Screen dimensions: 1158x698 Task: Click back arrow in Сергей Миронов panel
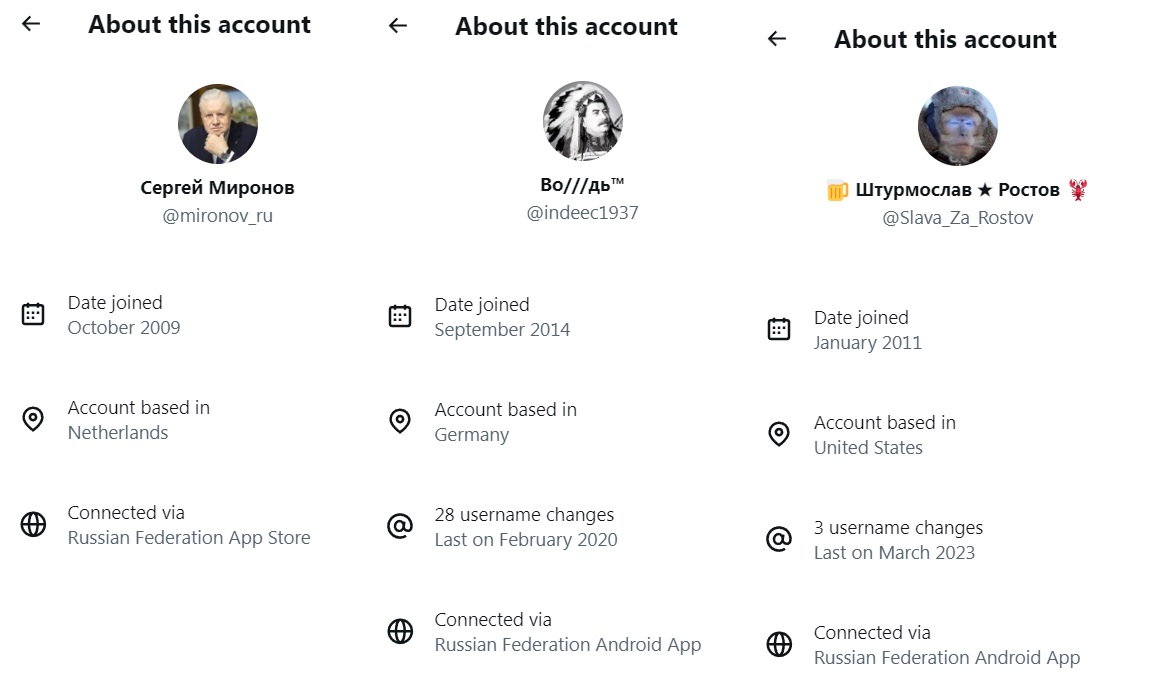click(x=31, y=24)
